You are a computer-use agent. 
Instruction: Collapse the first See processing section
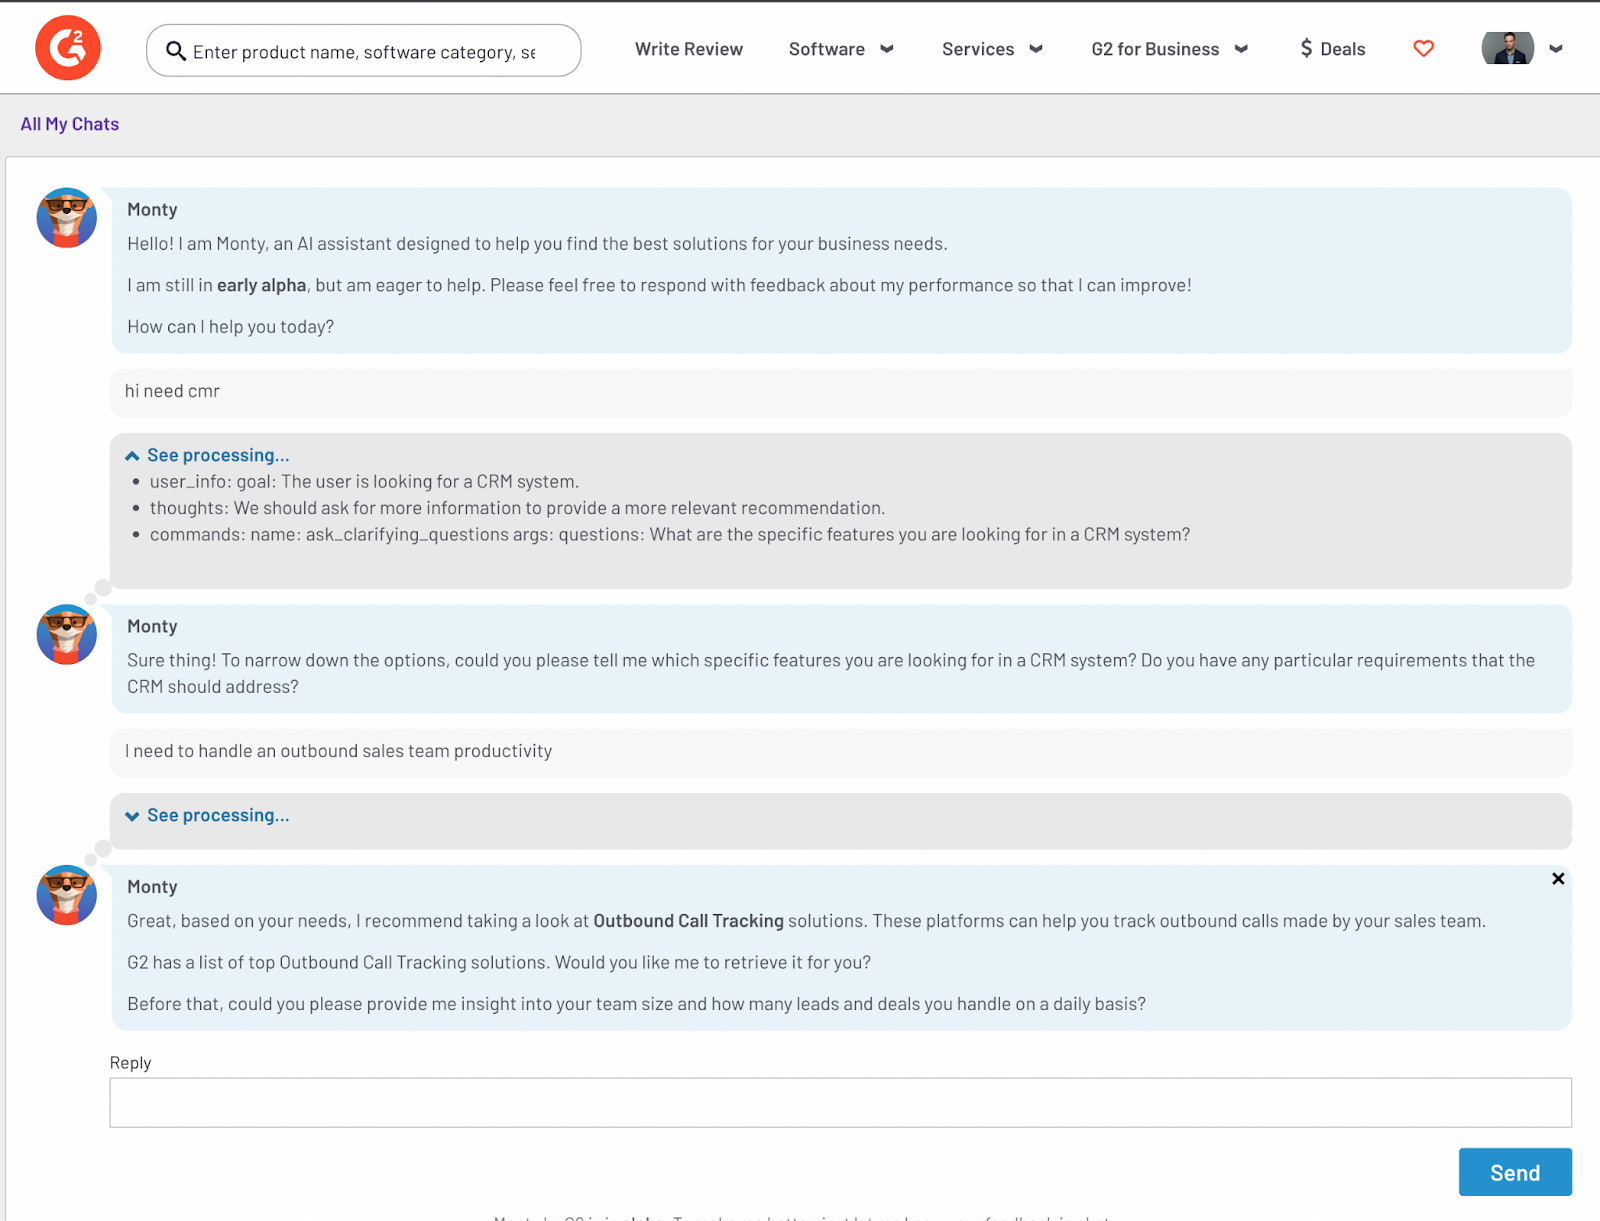132,456
